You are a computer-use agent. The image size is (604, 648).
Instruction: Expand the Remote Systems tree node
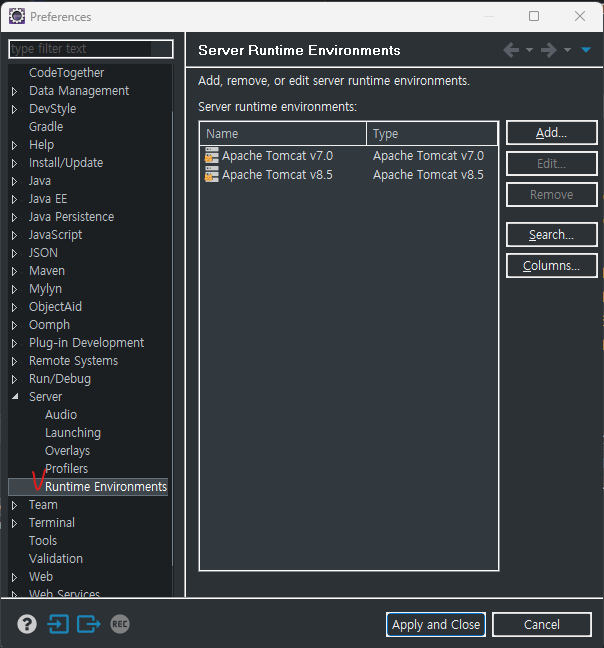(14, 362)
